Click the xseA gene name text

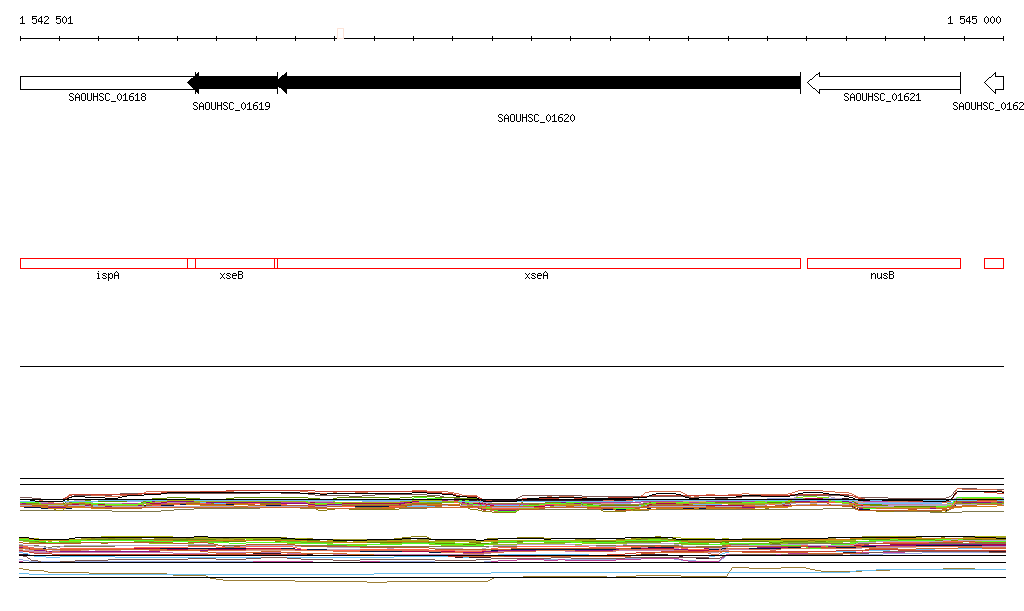click(536, 275)
